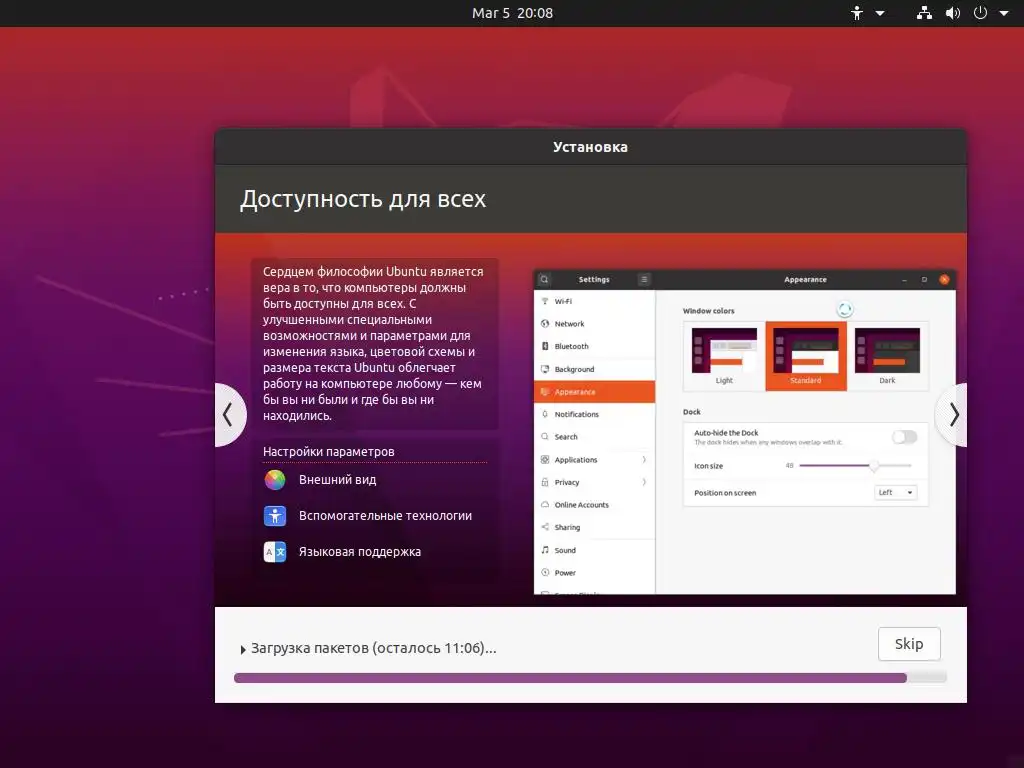Click the Sound music note icon
1024x768 pixels.
click(545, 551)
